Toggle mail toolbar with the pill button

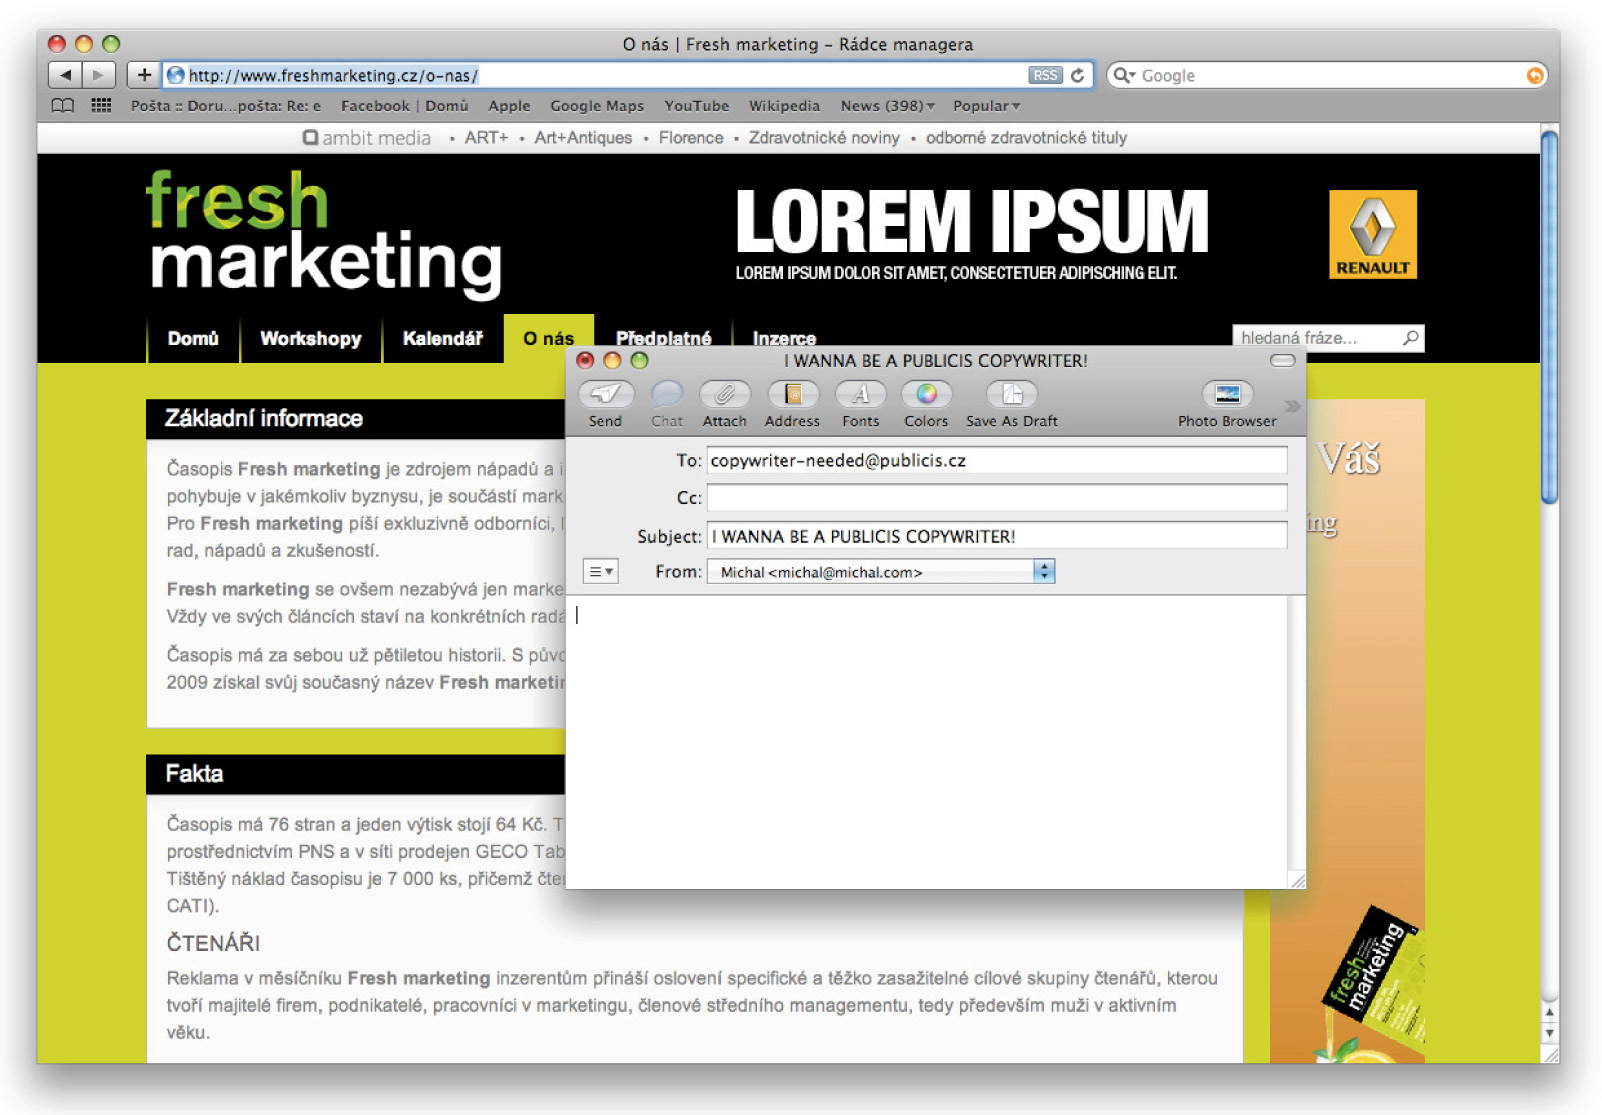tap(1282, 360)
